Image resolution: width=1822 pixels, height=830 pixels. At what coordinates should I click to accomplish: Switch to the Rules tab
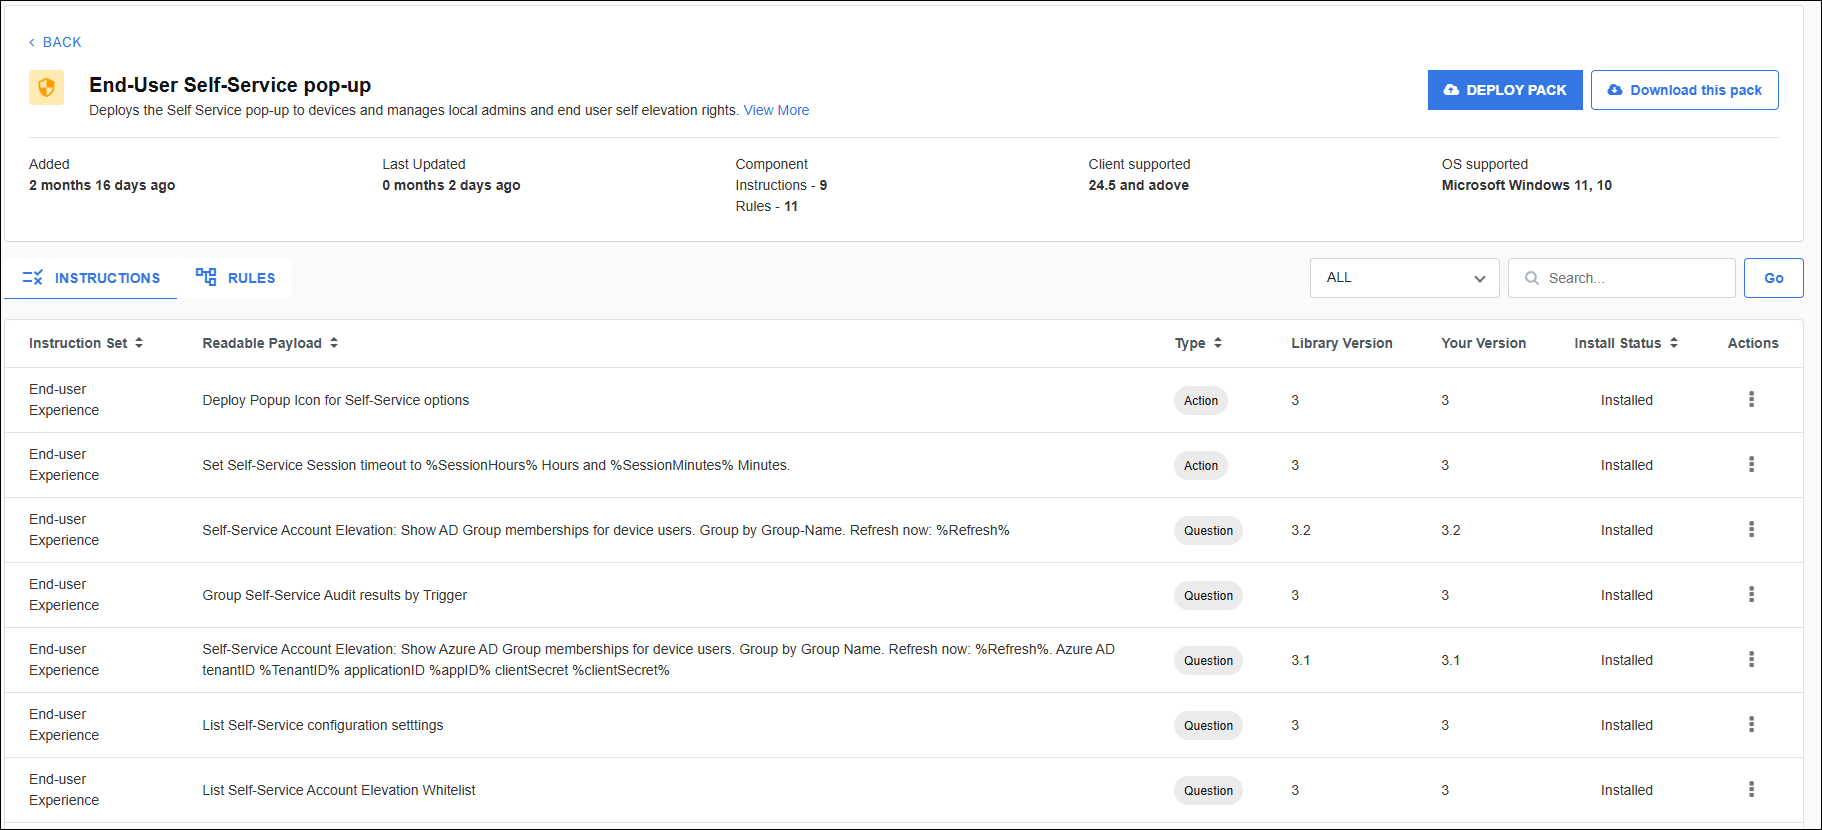[x=236, y=278]
